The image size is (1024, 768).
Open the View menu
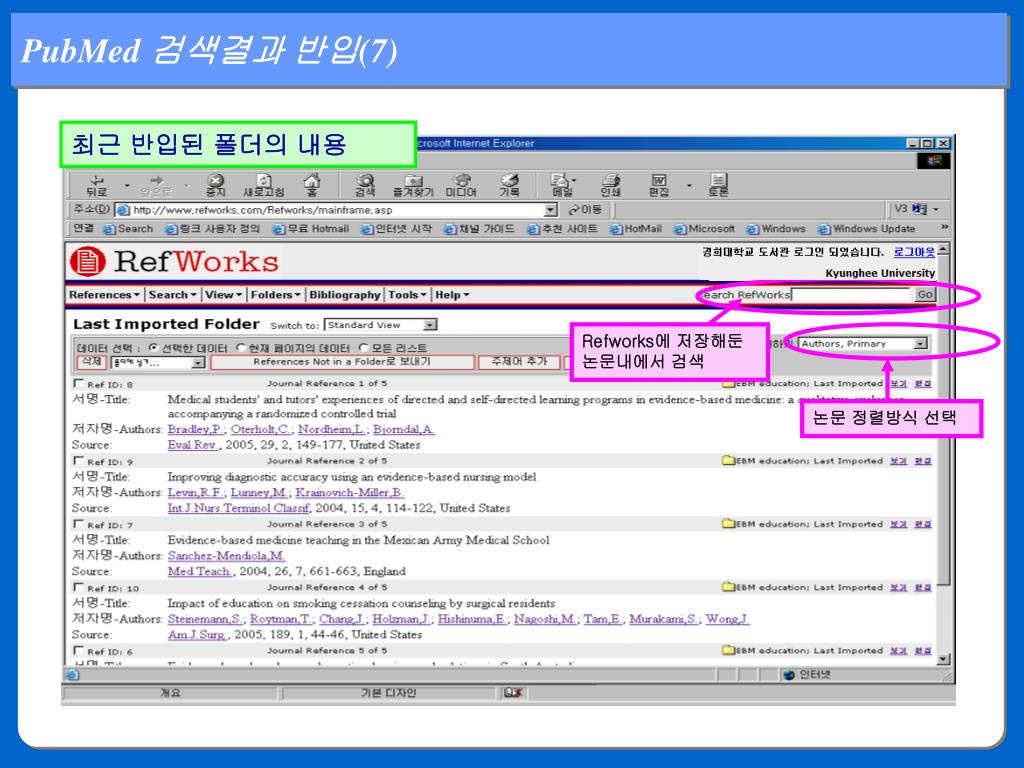pos(223,295)
